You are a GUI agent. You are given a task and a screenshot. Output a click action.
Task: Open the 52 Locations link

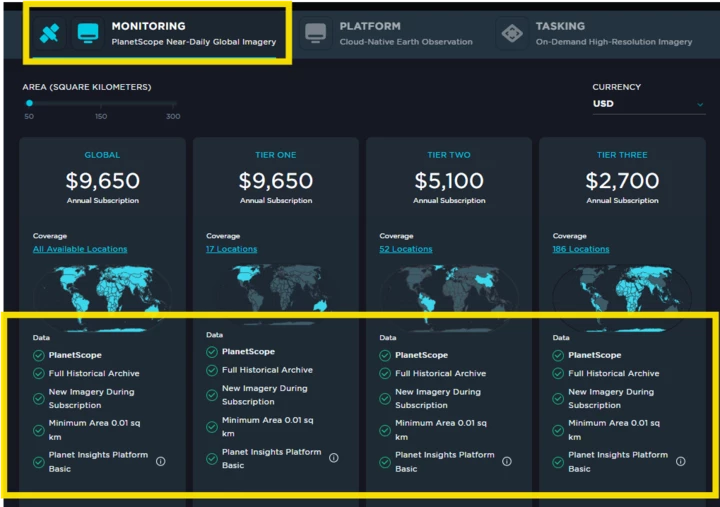coord(406,249)
